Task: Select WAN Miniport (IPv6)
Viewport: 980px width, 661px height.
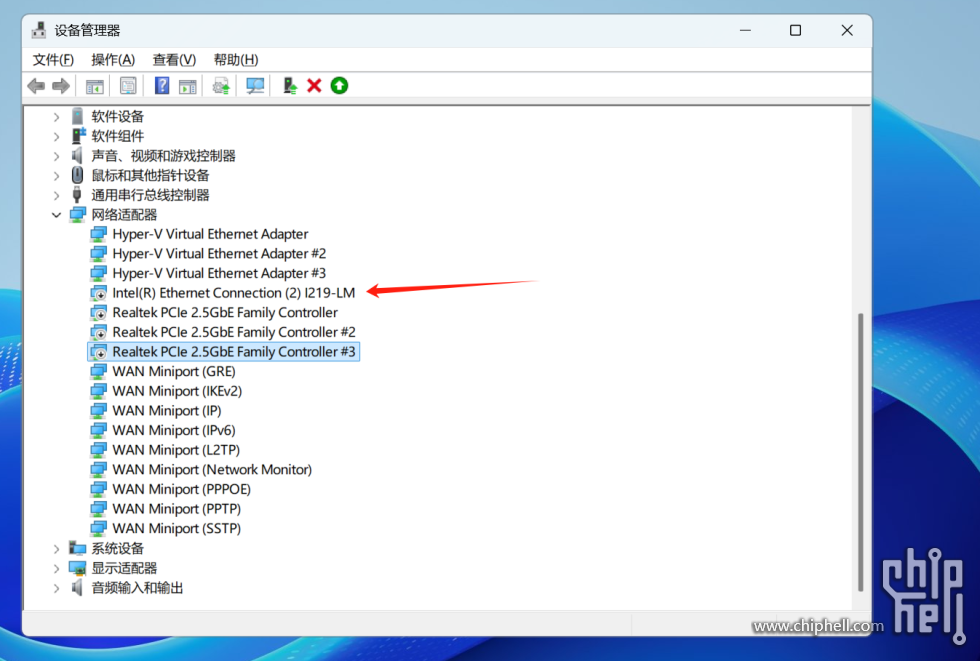Action: [174, 430]
